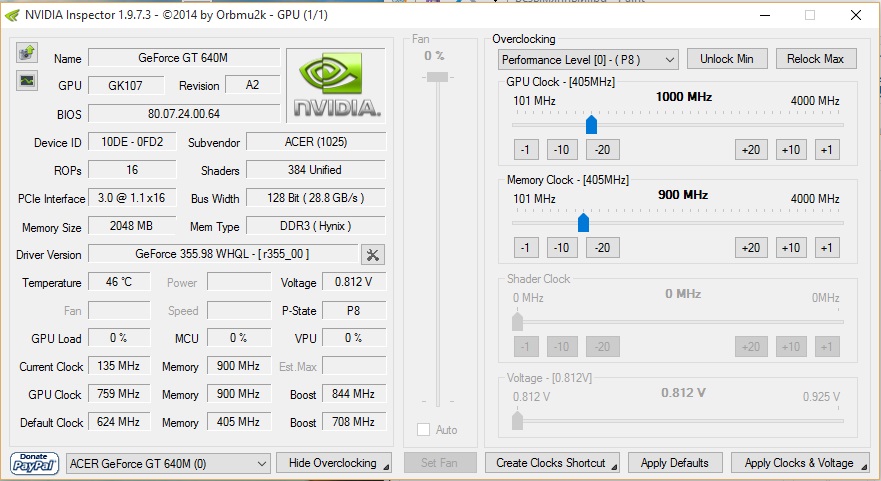This screenshot has height=481, width=881.
Task: Click the PCIe Interface value 3.0 @ 1.1 x16
Action: coord(132,198)
